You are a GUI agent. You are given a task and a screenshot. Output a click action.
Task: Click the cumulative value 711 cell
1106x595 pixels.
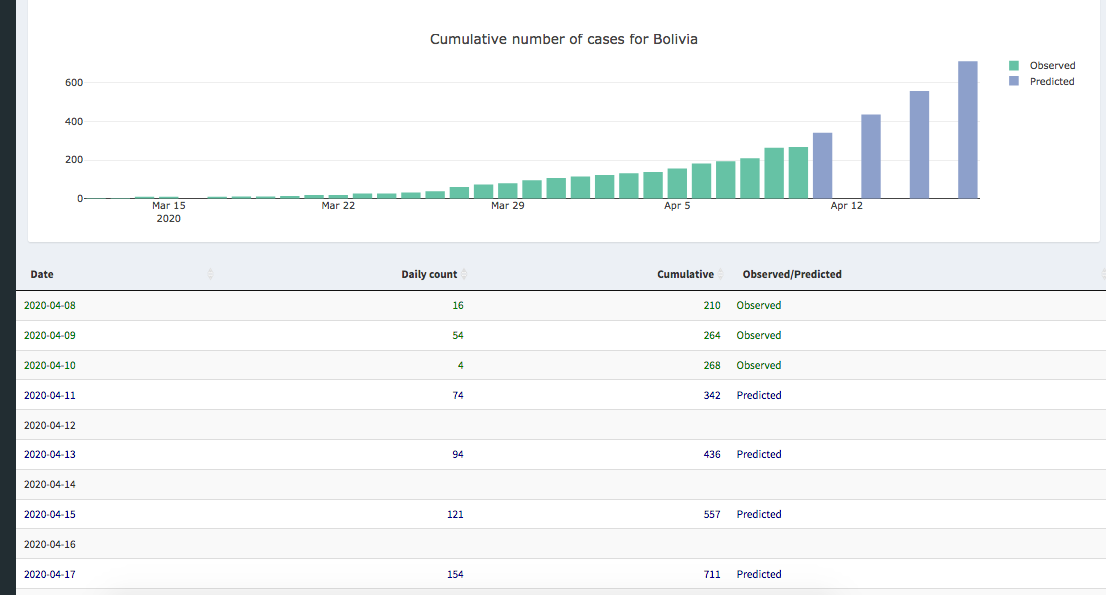pos(711,574)
